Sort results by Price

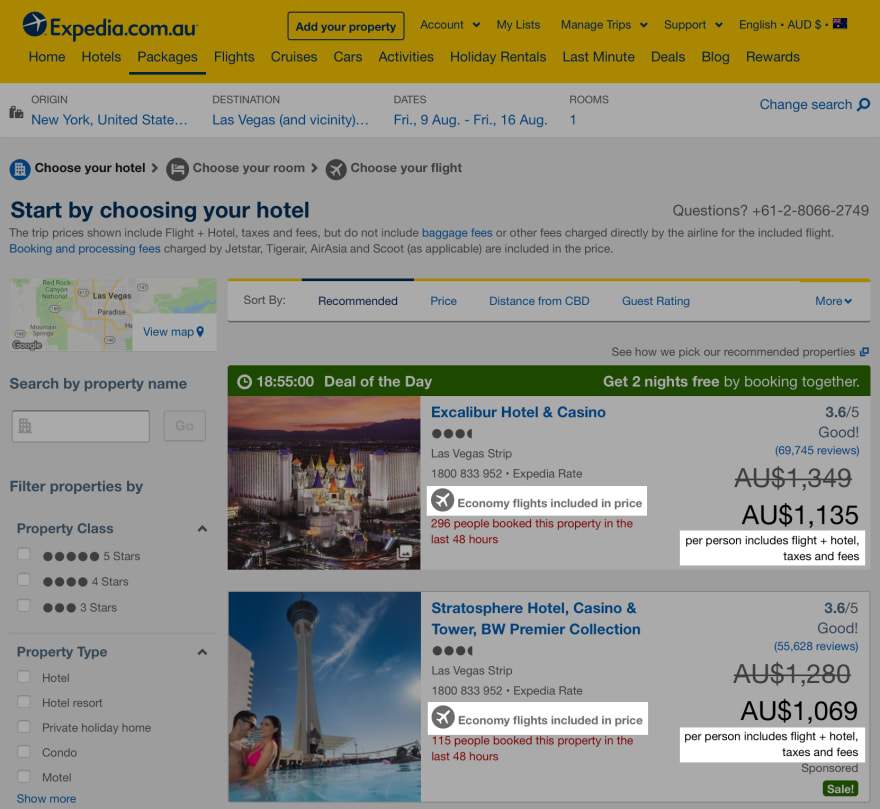click(x=443, y=301)
